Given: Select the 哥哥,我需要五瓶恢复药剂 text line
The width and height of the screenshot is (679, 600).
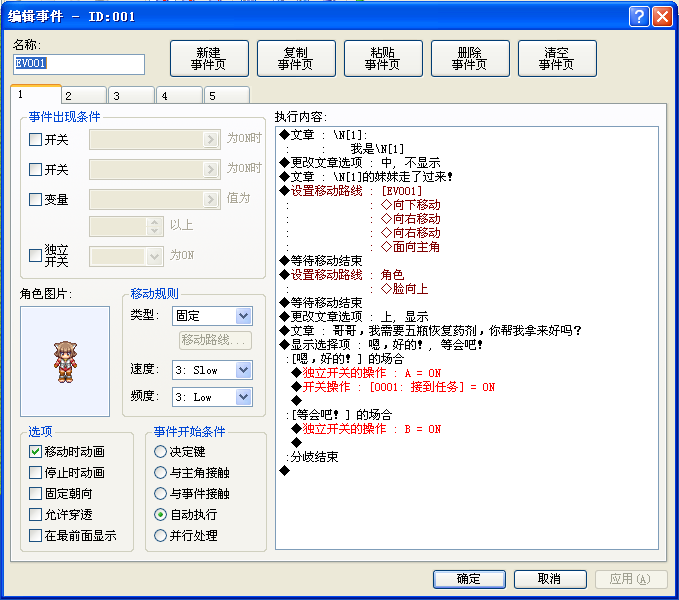Looking at the screenshot, I should 430,331.
